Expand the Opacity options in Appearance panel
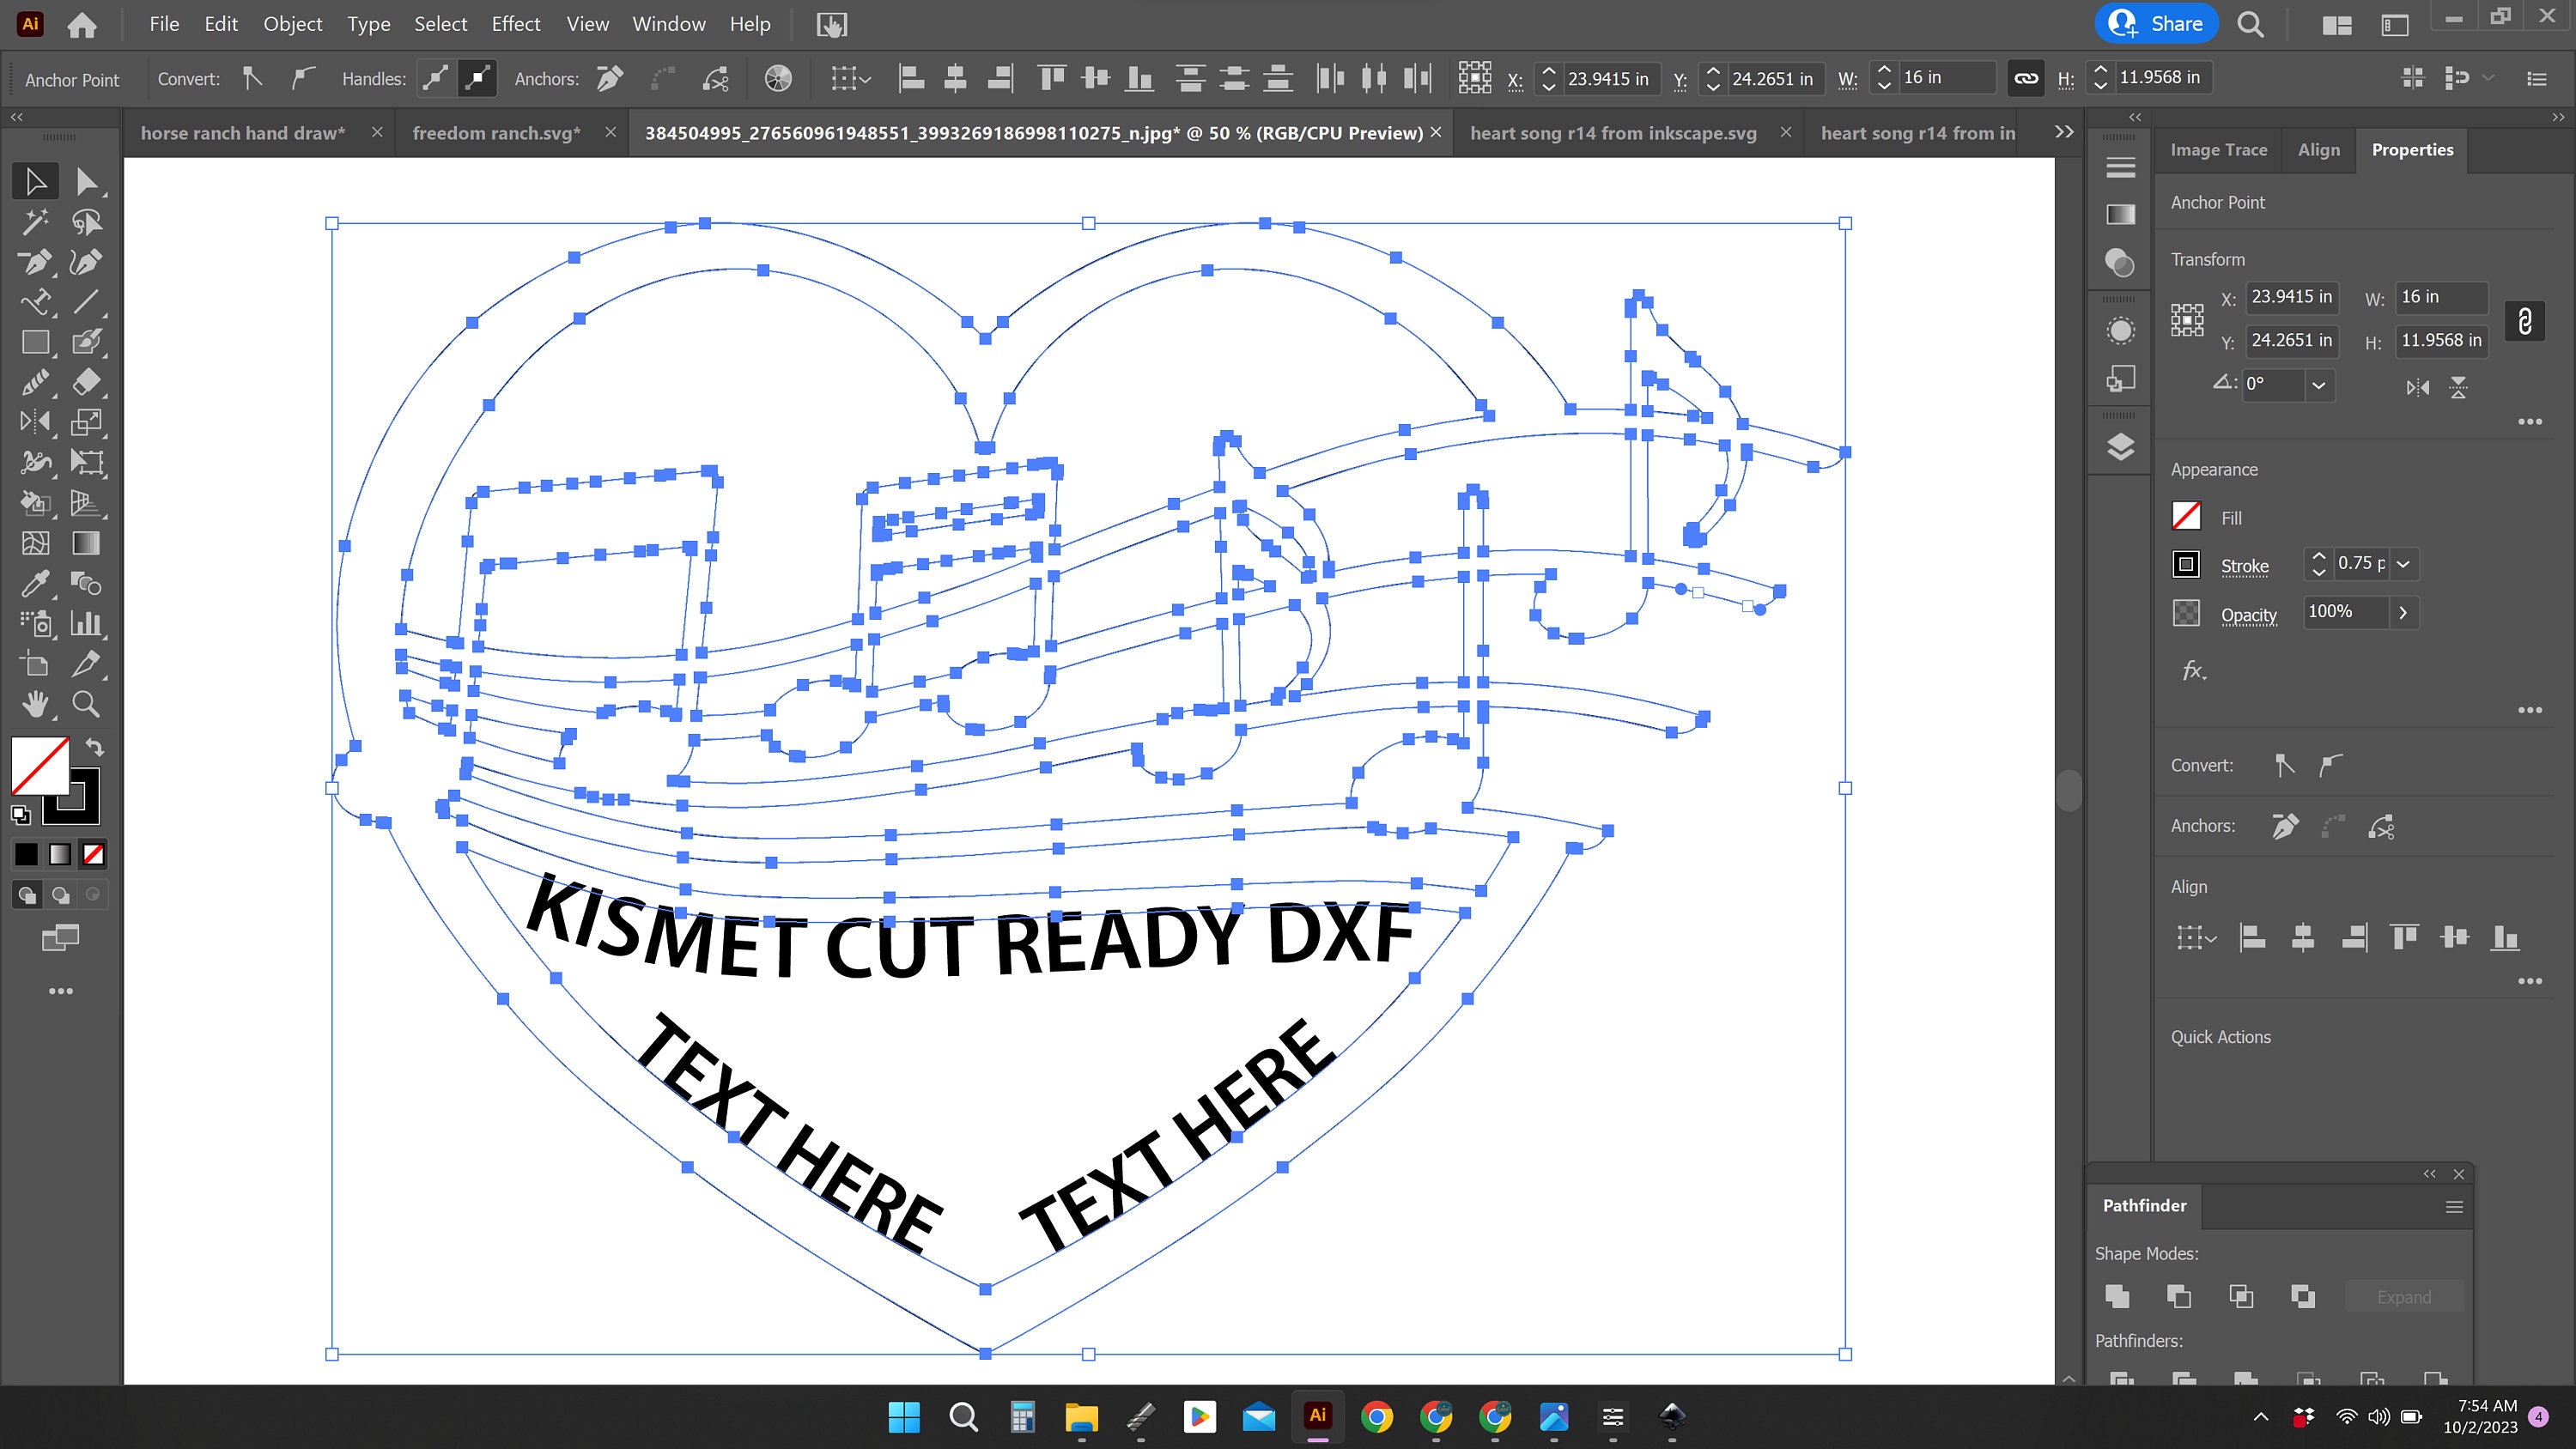This screenshot has height=1449, width=2576. 2405,612
